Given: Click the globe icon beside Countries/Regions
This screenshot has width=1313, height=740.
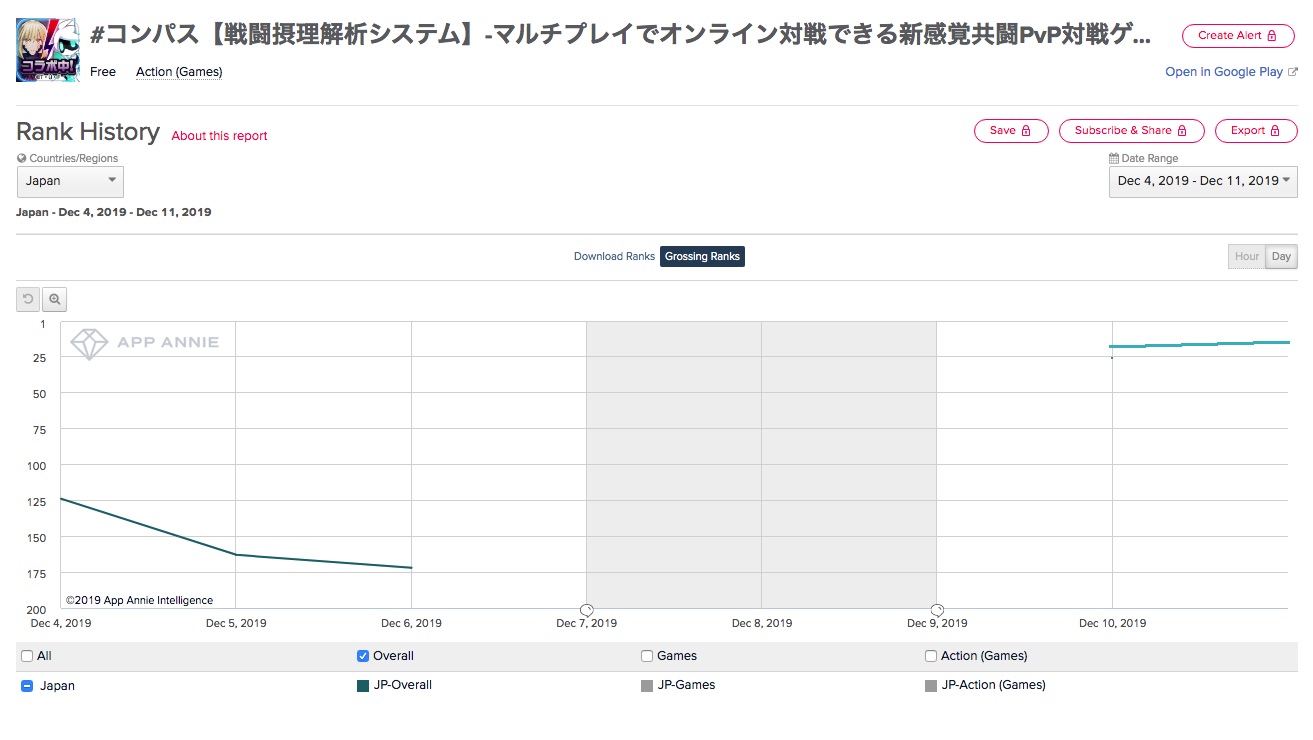Looking at the screenshot, I should pyautogui.click(x=21, y=158).
